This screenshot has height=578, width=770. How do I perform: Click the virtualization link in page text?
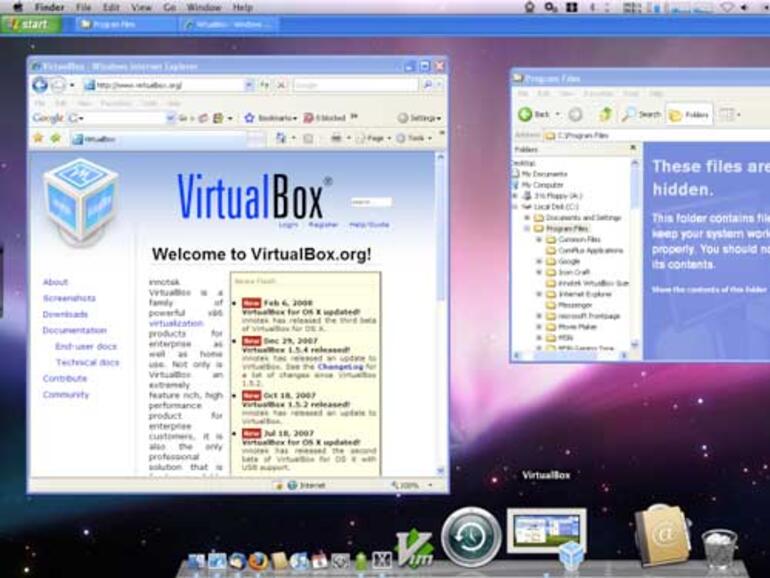point(176,323)
